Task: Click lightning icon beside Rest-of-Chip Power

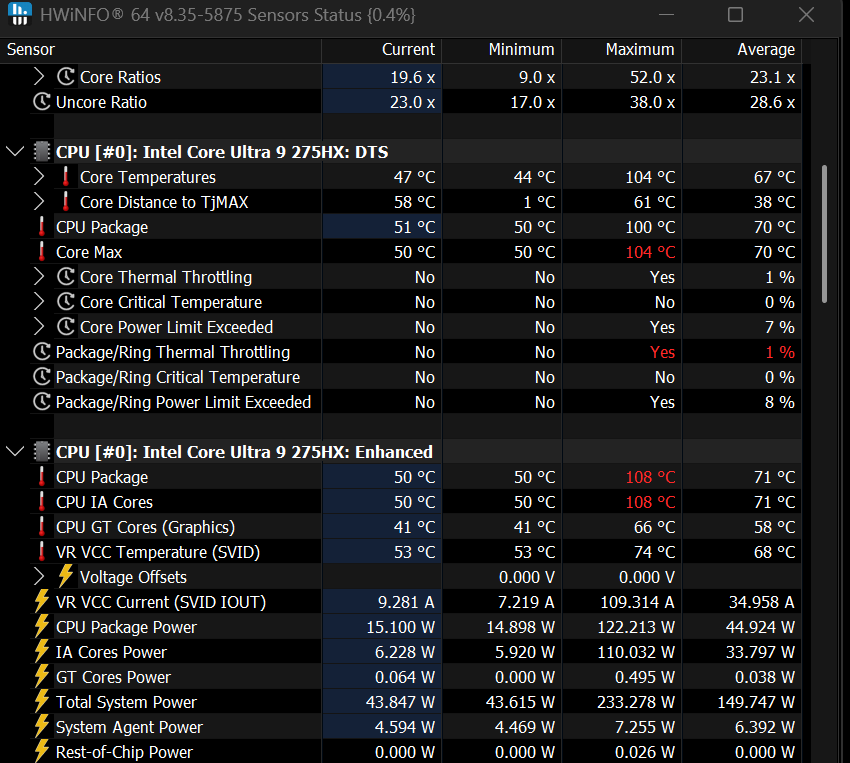Action: point(42,751)
